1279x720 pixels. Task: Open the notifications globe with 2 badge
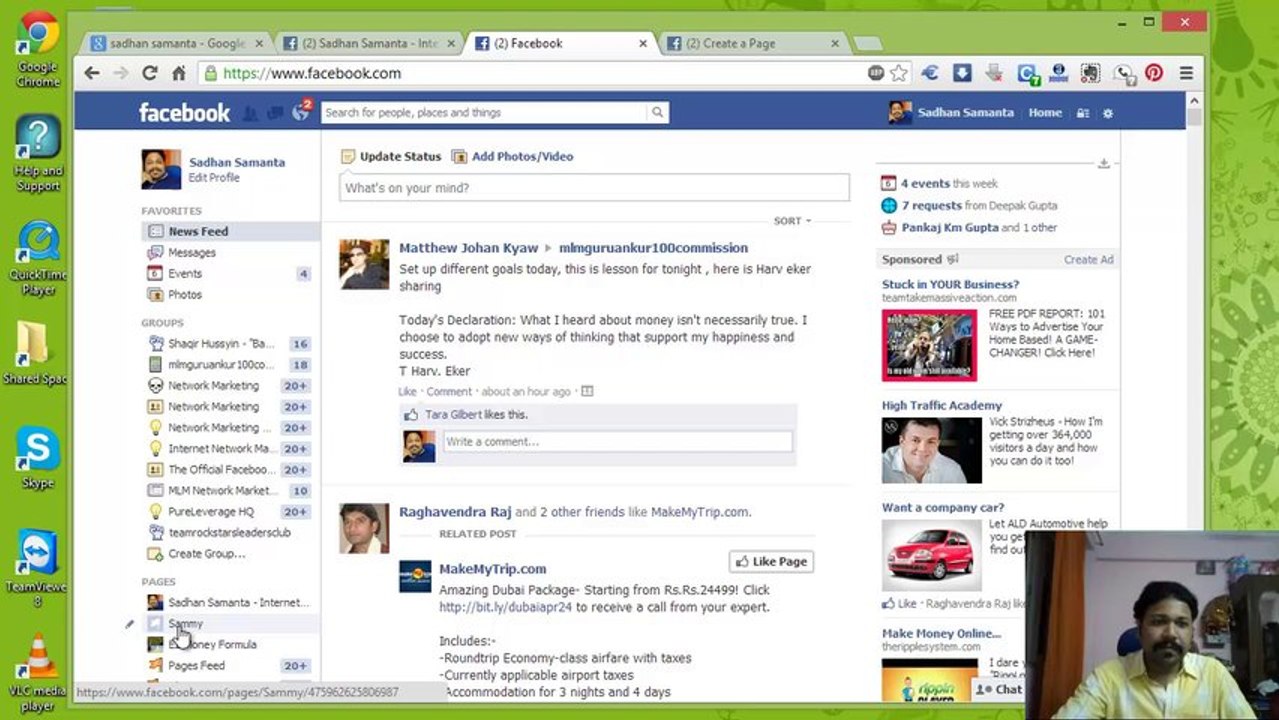pos(300,112)
